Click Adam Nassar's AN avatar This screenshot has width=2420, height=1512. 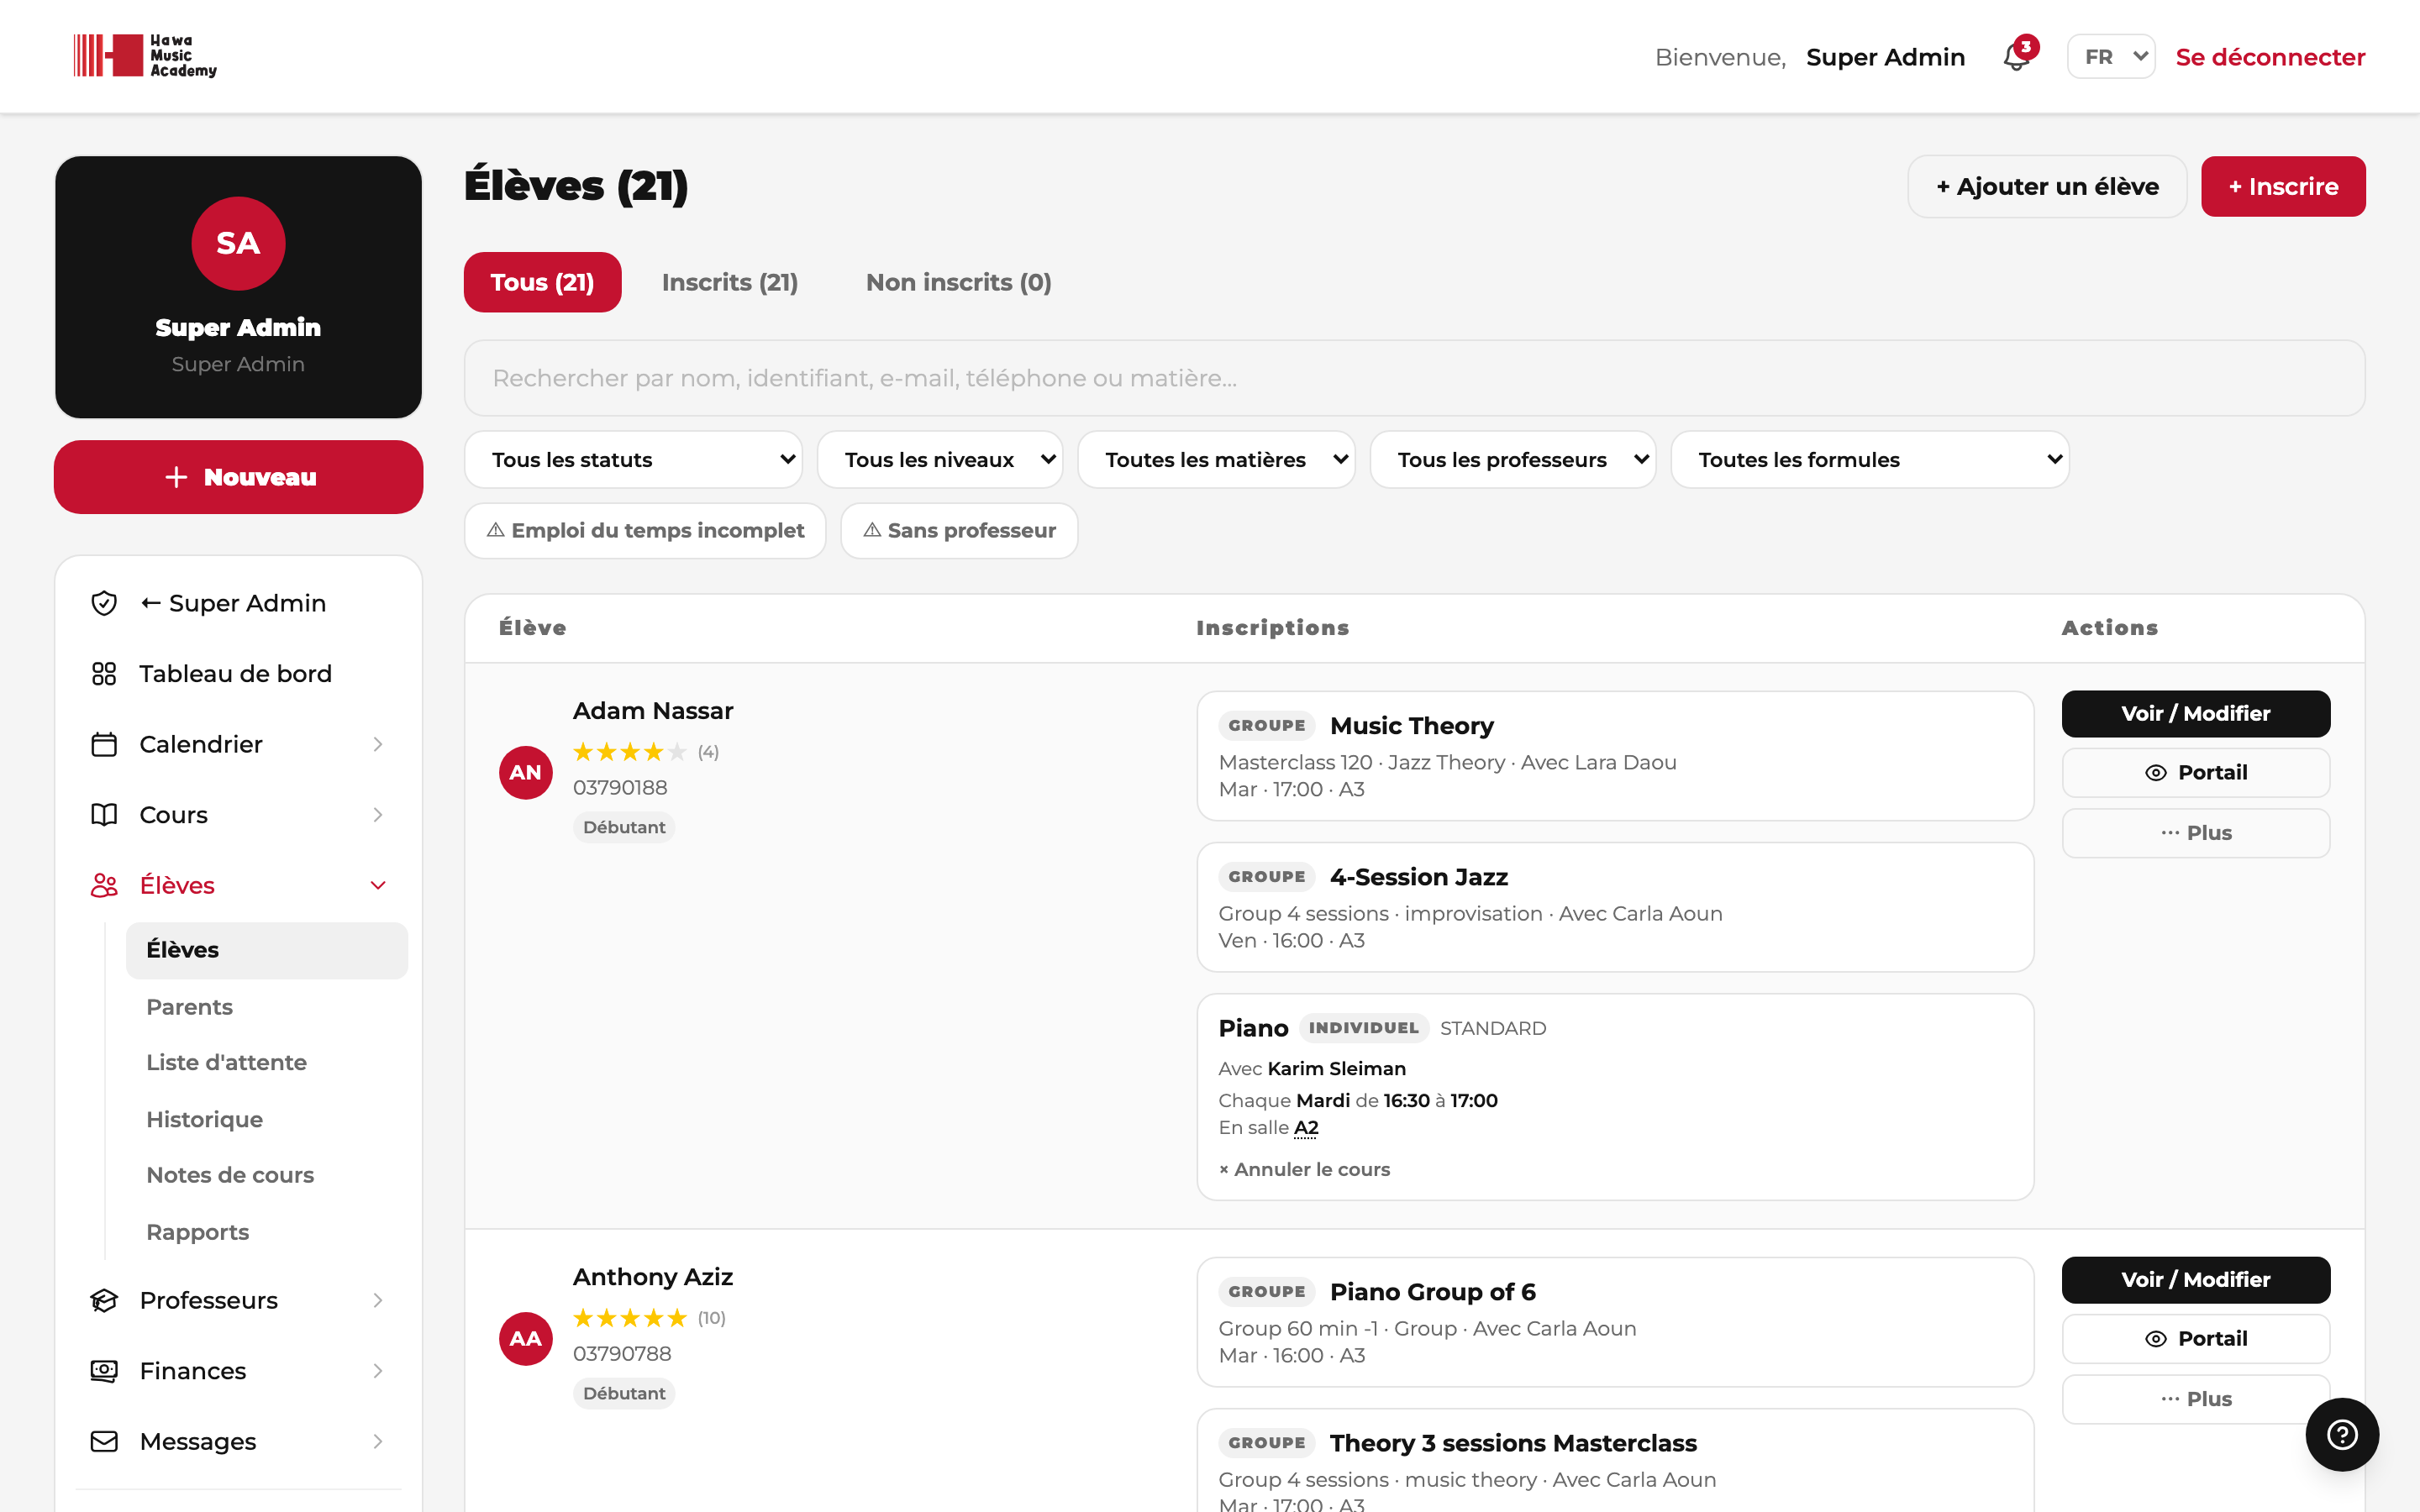point(526,772)
